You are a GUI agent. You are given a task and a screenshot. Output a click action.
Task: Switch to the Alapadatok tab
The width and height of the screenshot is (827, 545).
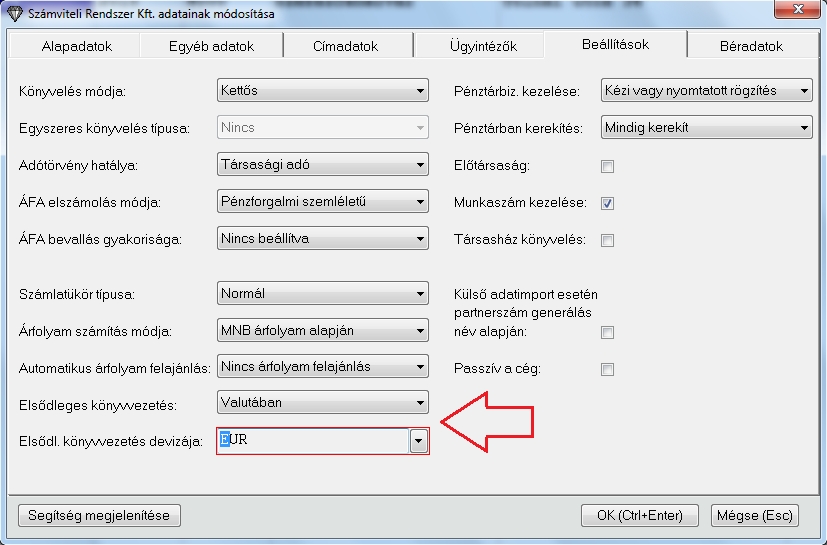77,46
